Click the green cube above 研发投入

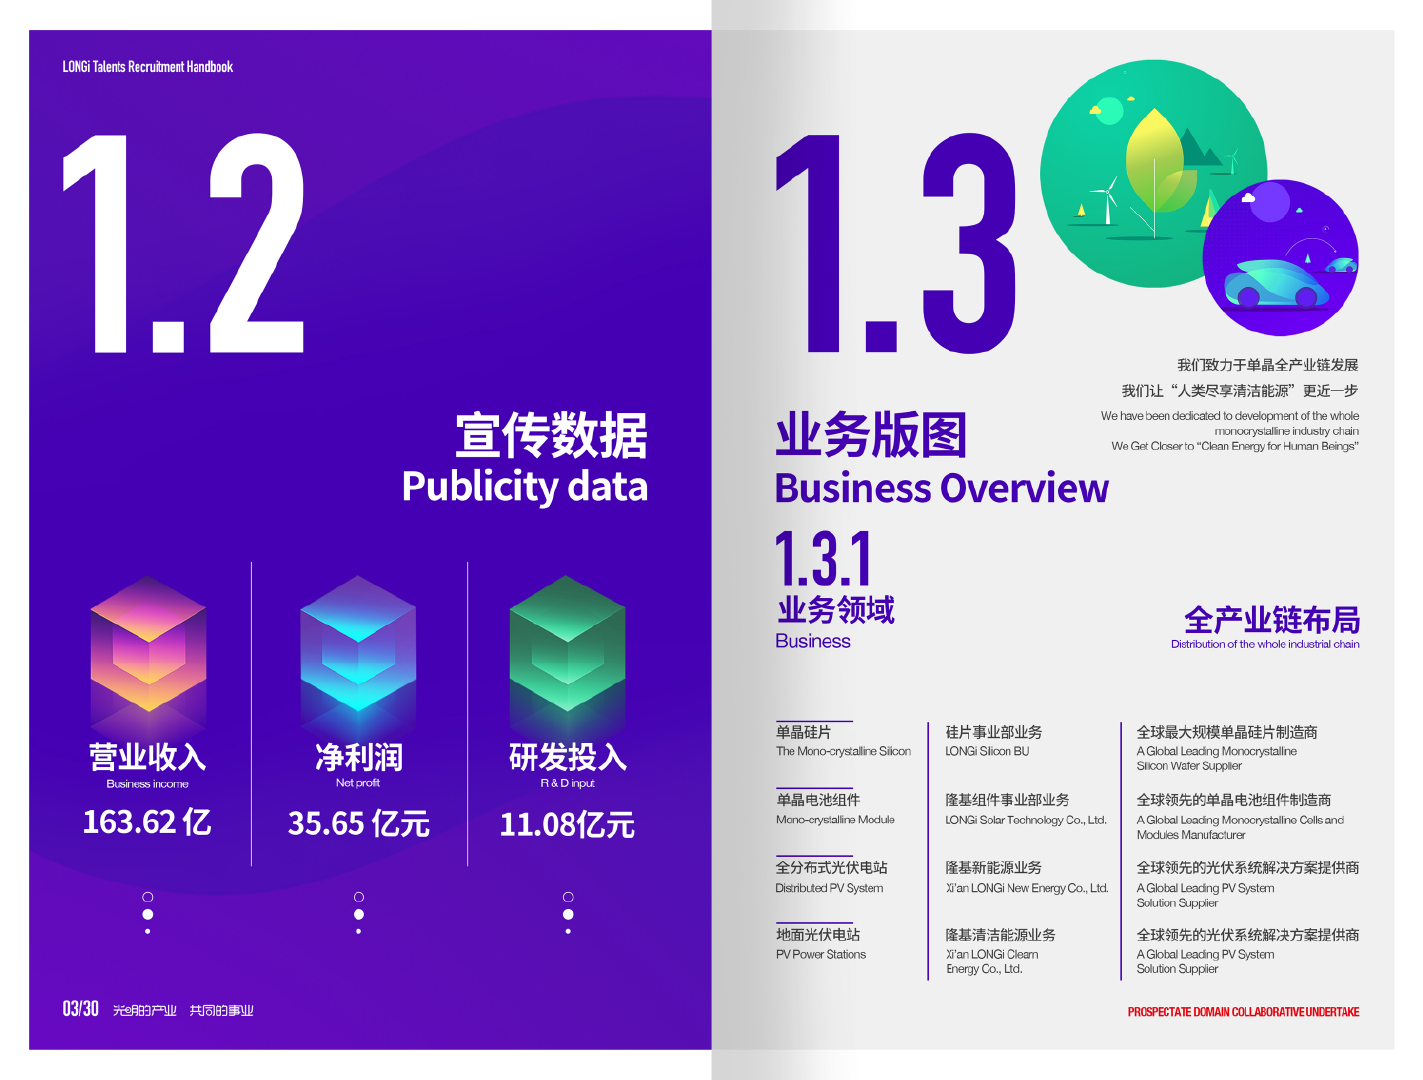click(x=567, y=645)
